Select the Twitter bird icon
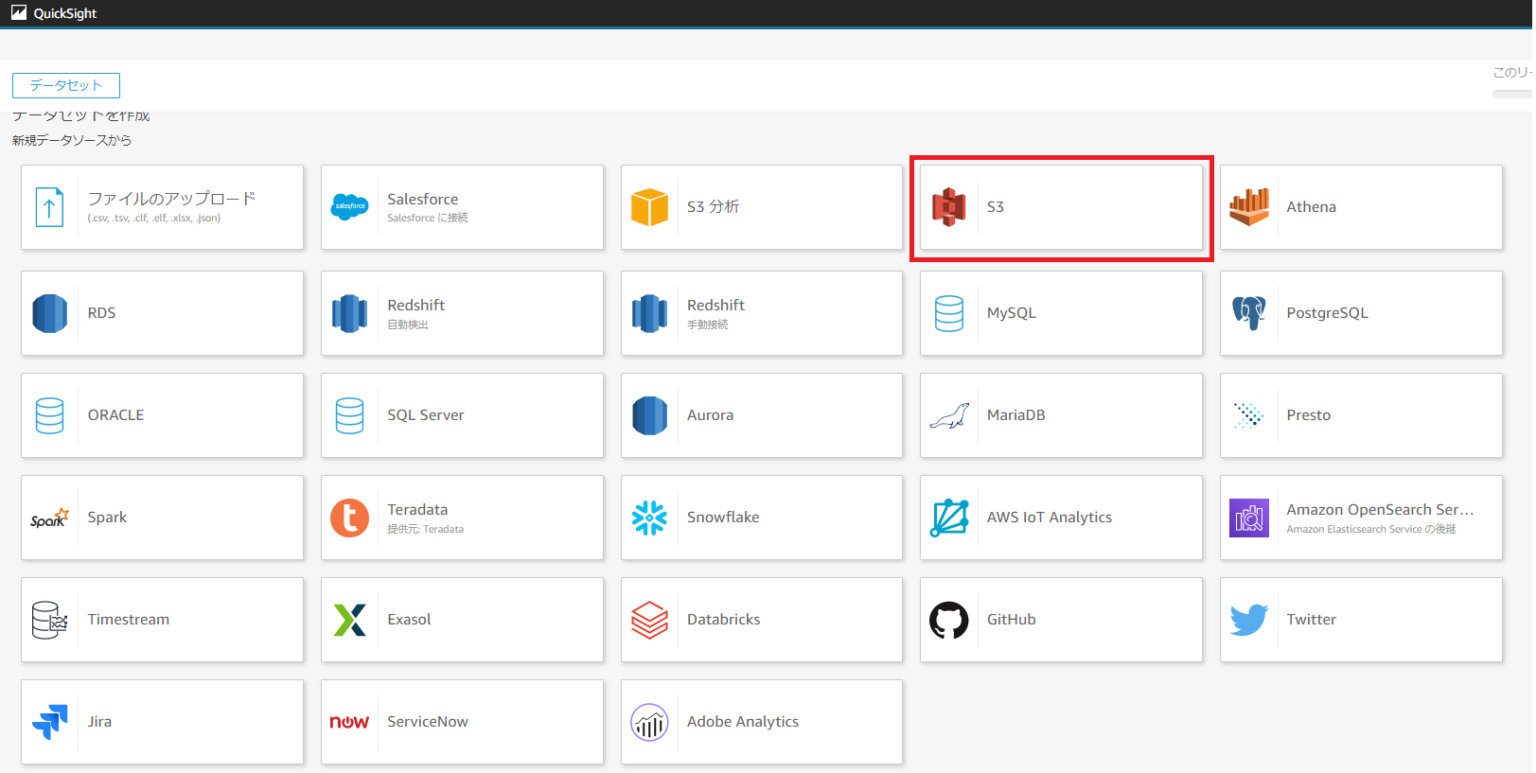 pyautogui.click(x=1248, y=619)
